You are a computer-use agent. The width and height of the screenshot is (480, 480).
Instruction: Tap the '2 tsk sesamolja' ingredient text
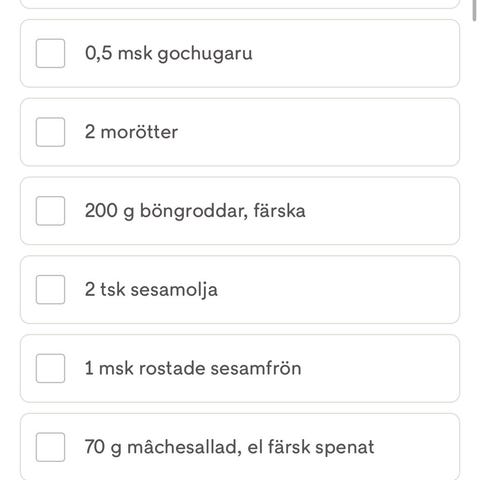(x=151, y=290)
